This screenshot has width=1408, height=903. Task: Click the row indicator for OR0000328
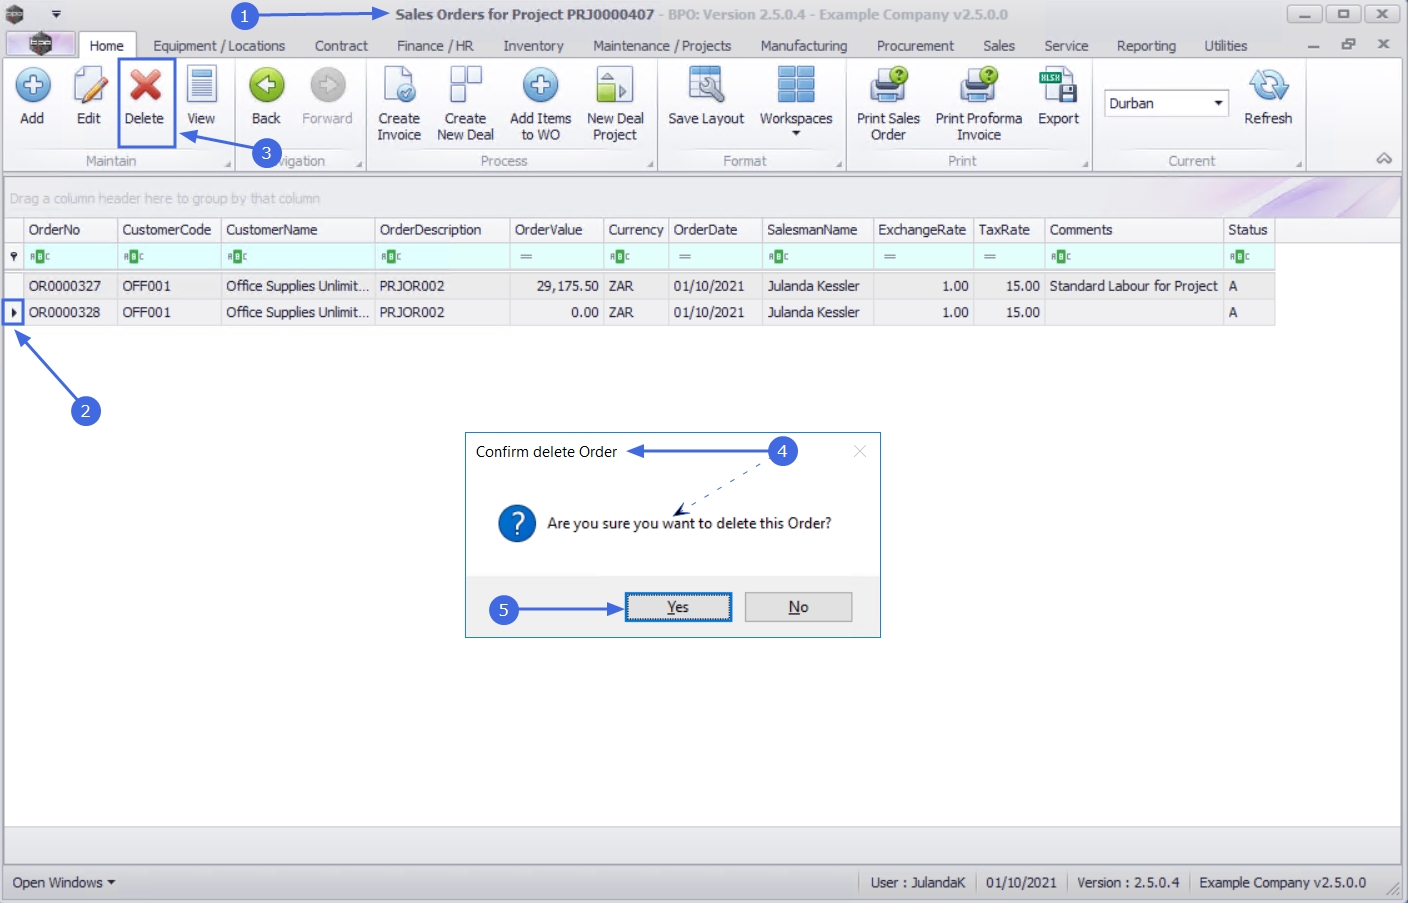(x=13, y=312)
